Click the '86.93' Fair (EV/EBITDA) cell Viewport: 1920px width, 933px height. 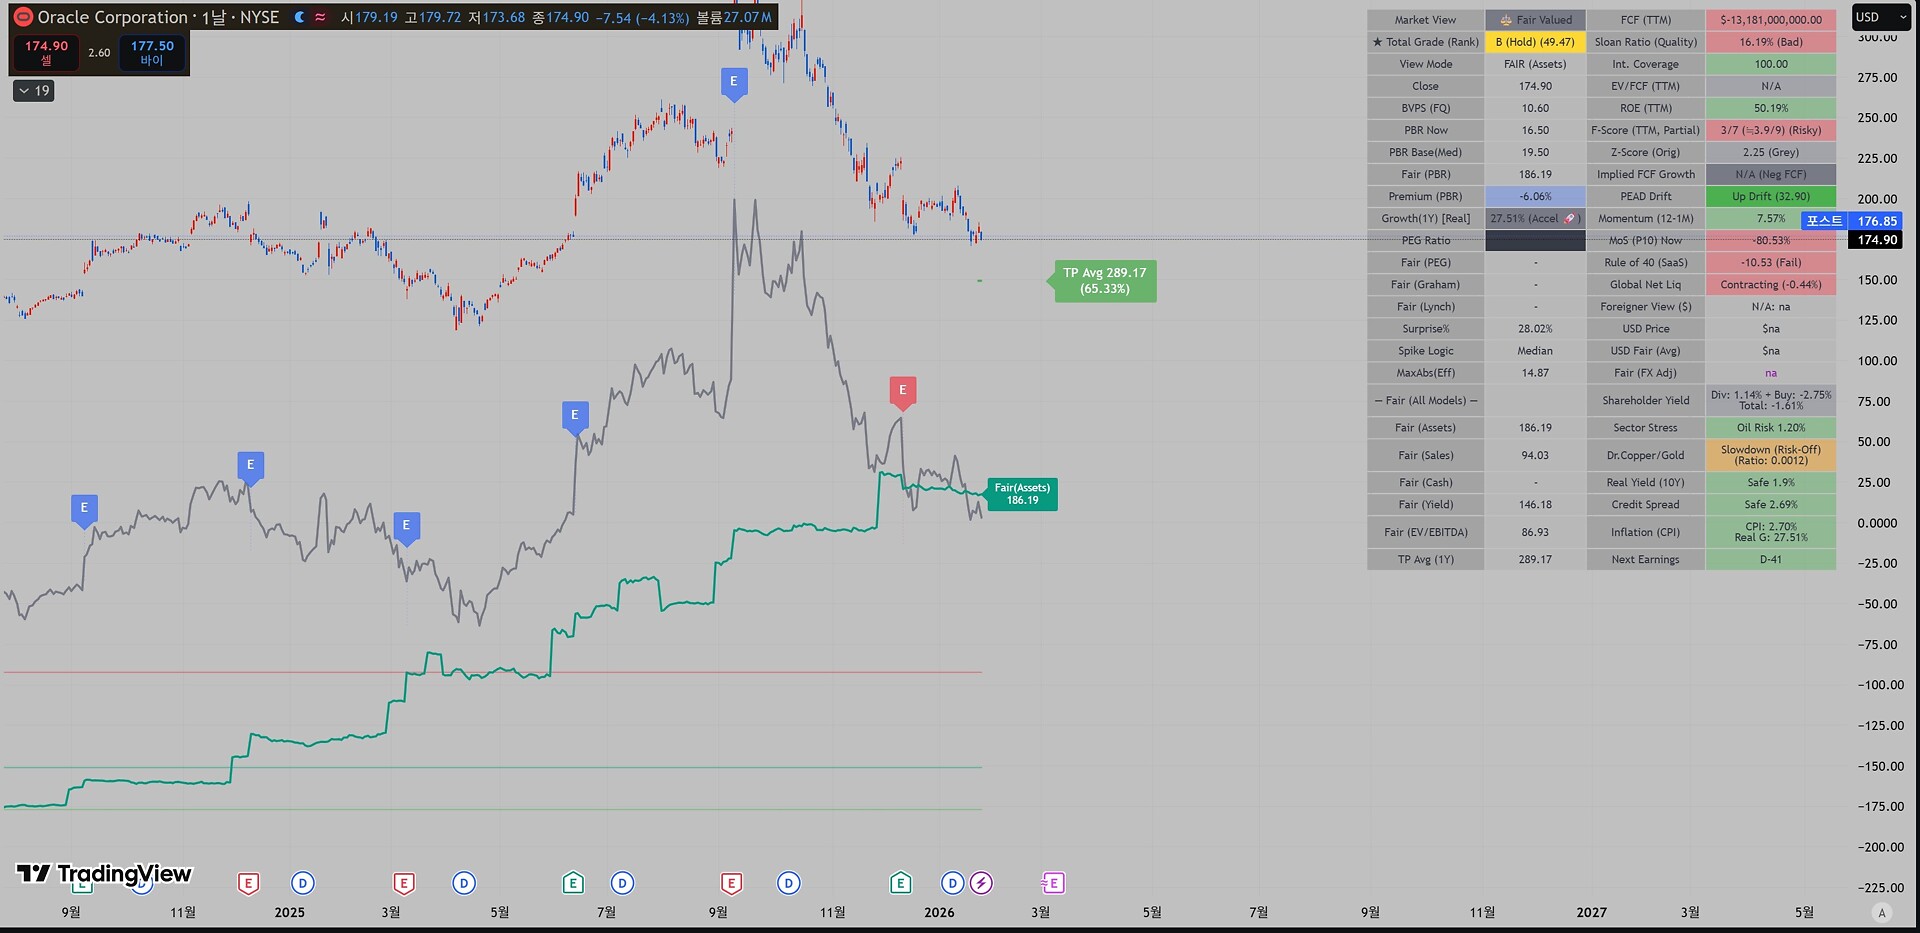click(1535, 532)
